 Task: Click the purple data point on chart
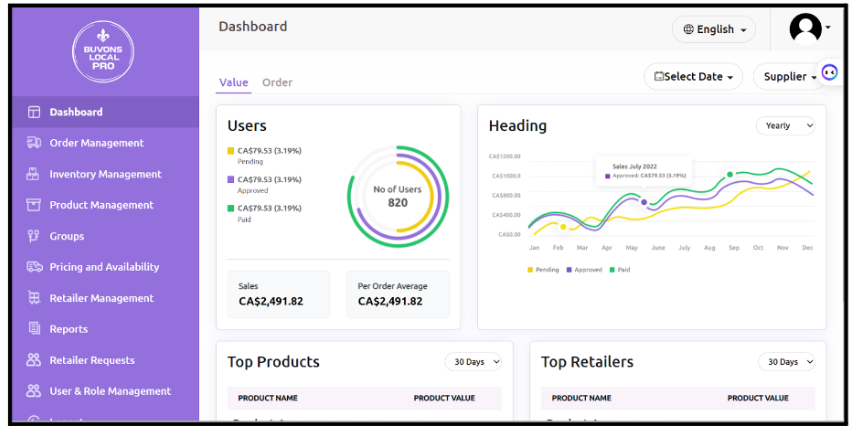[x=644, y=202]
